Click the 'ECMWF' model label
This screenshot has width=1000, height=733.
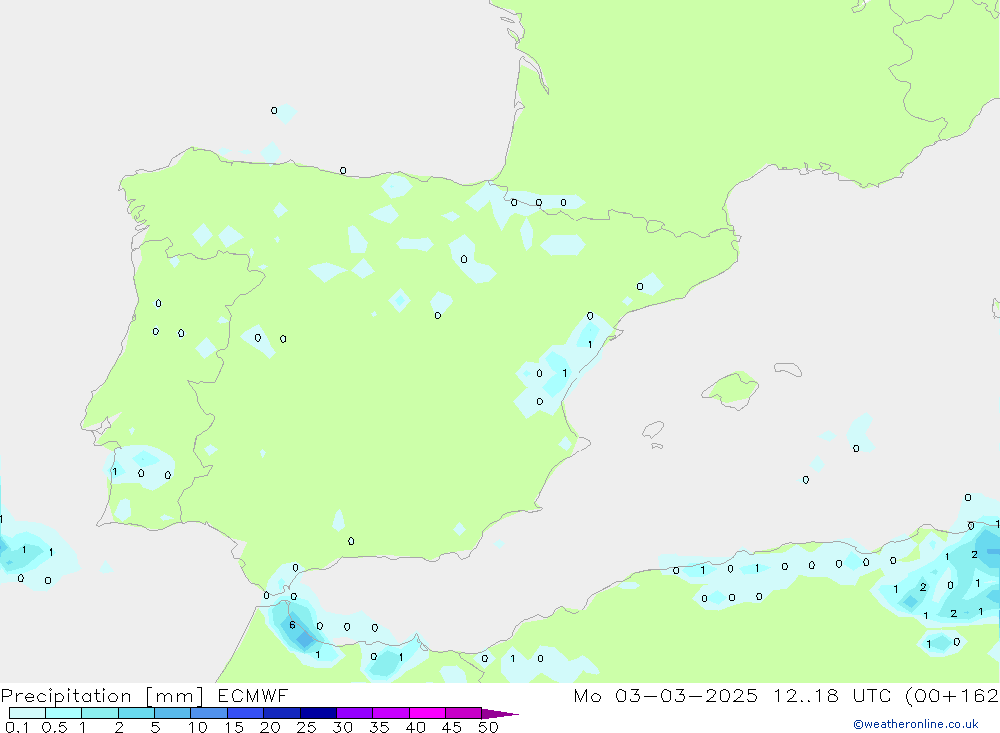click(x=253, y=695)
